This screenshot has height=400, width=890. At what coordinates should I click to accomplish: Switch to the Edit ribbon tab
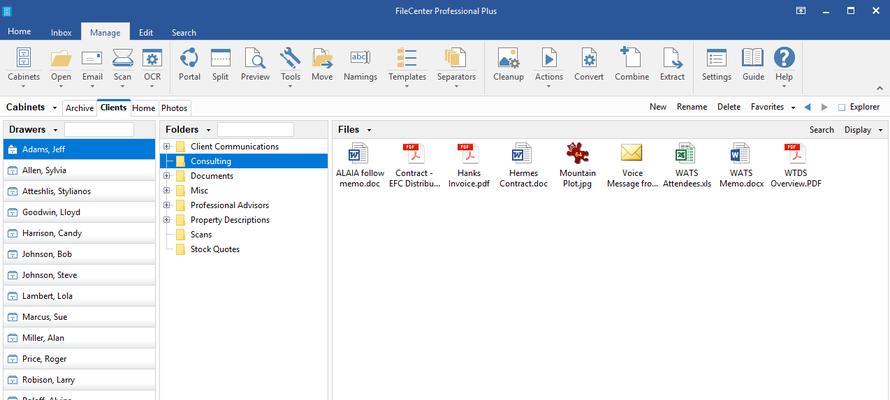(146, 32)
